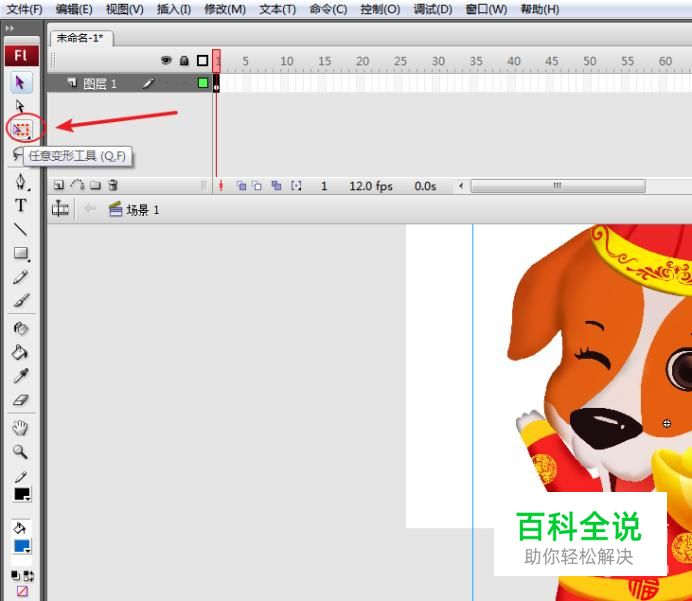This screenshot has width=692, height=601.
Task: Open 文件(F) menu
Action: [x=25, y=9]
